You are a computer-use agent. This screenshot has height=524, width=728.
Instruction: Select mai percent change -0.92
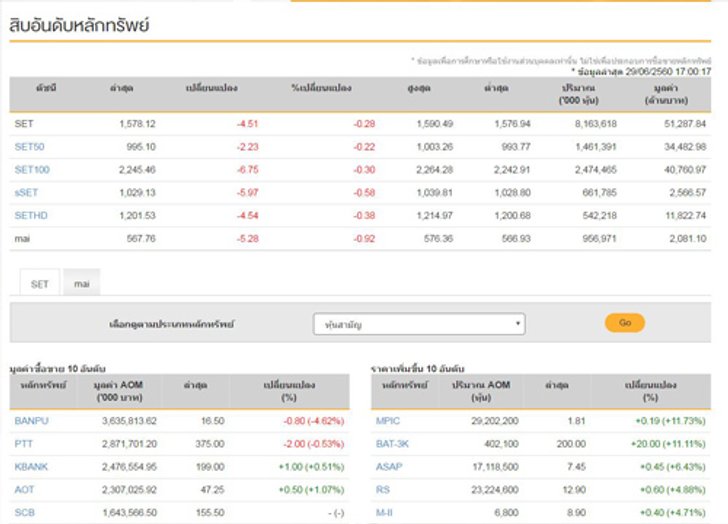(364, 239)
